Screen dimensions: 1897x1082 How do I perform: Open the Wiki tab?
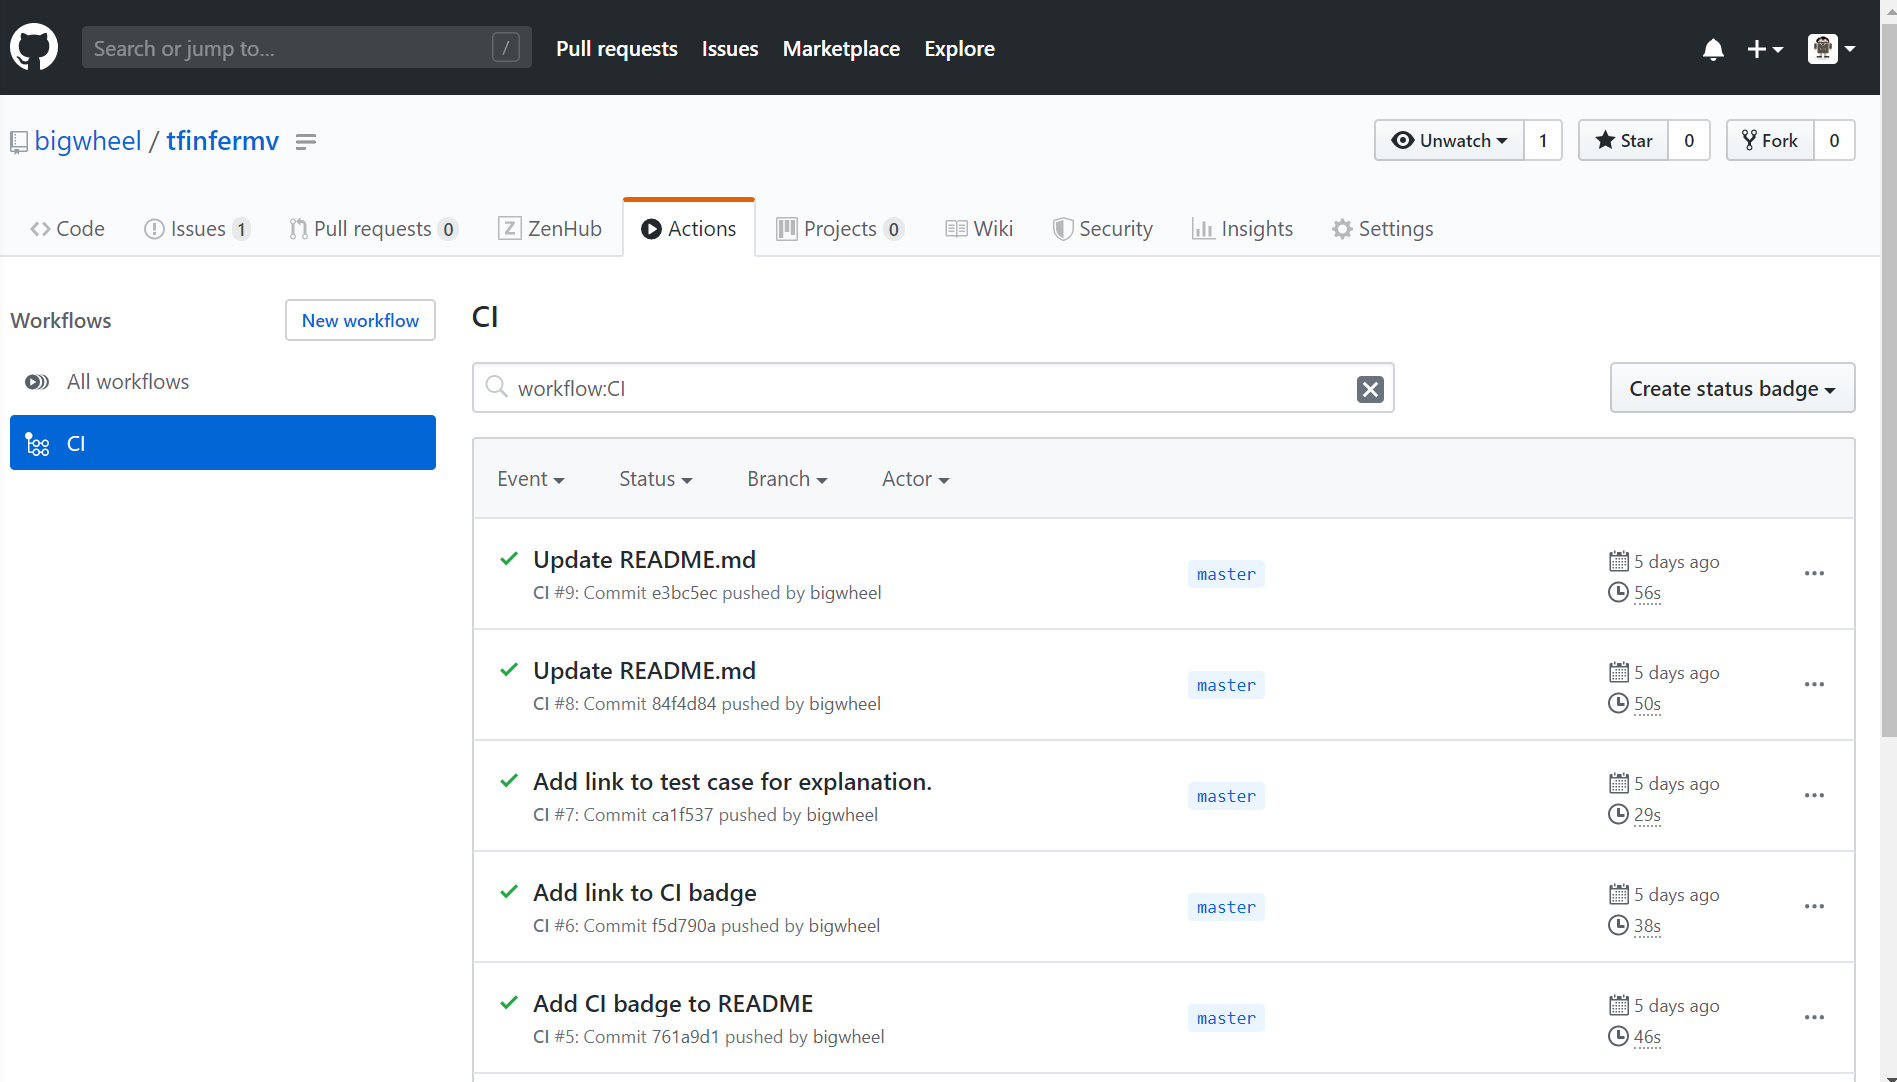(979, 229)
